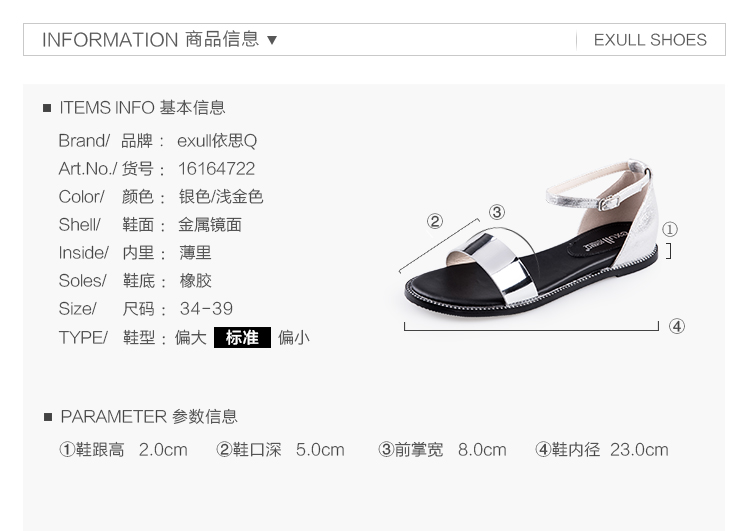The height and width of the screenshot is (531, 750).
Task: Click the ③前掌宽 8.0cm parameter
Action: click(x=442, y=450)
